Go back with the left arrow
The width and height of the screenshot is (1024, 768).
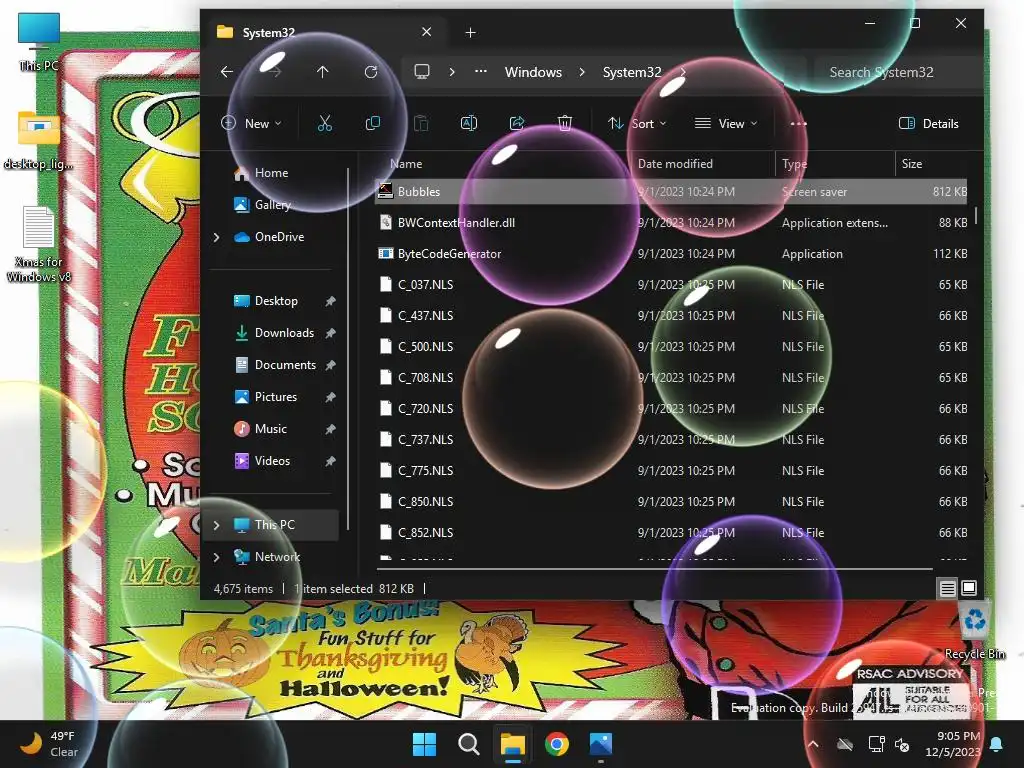(227, 72)
